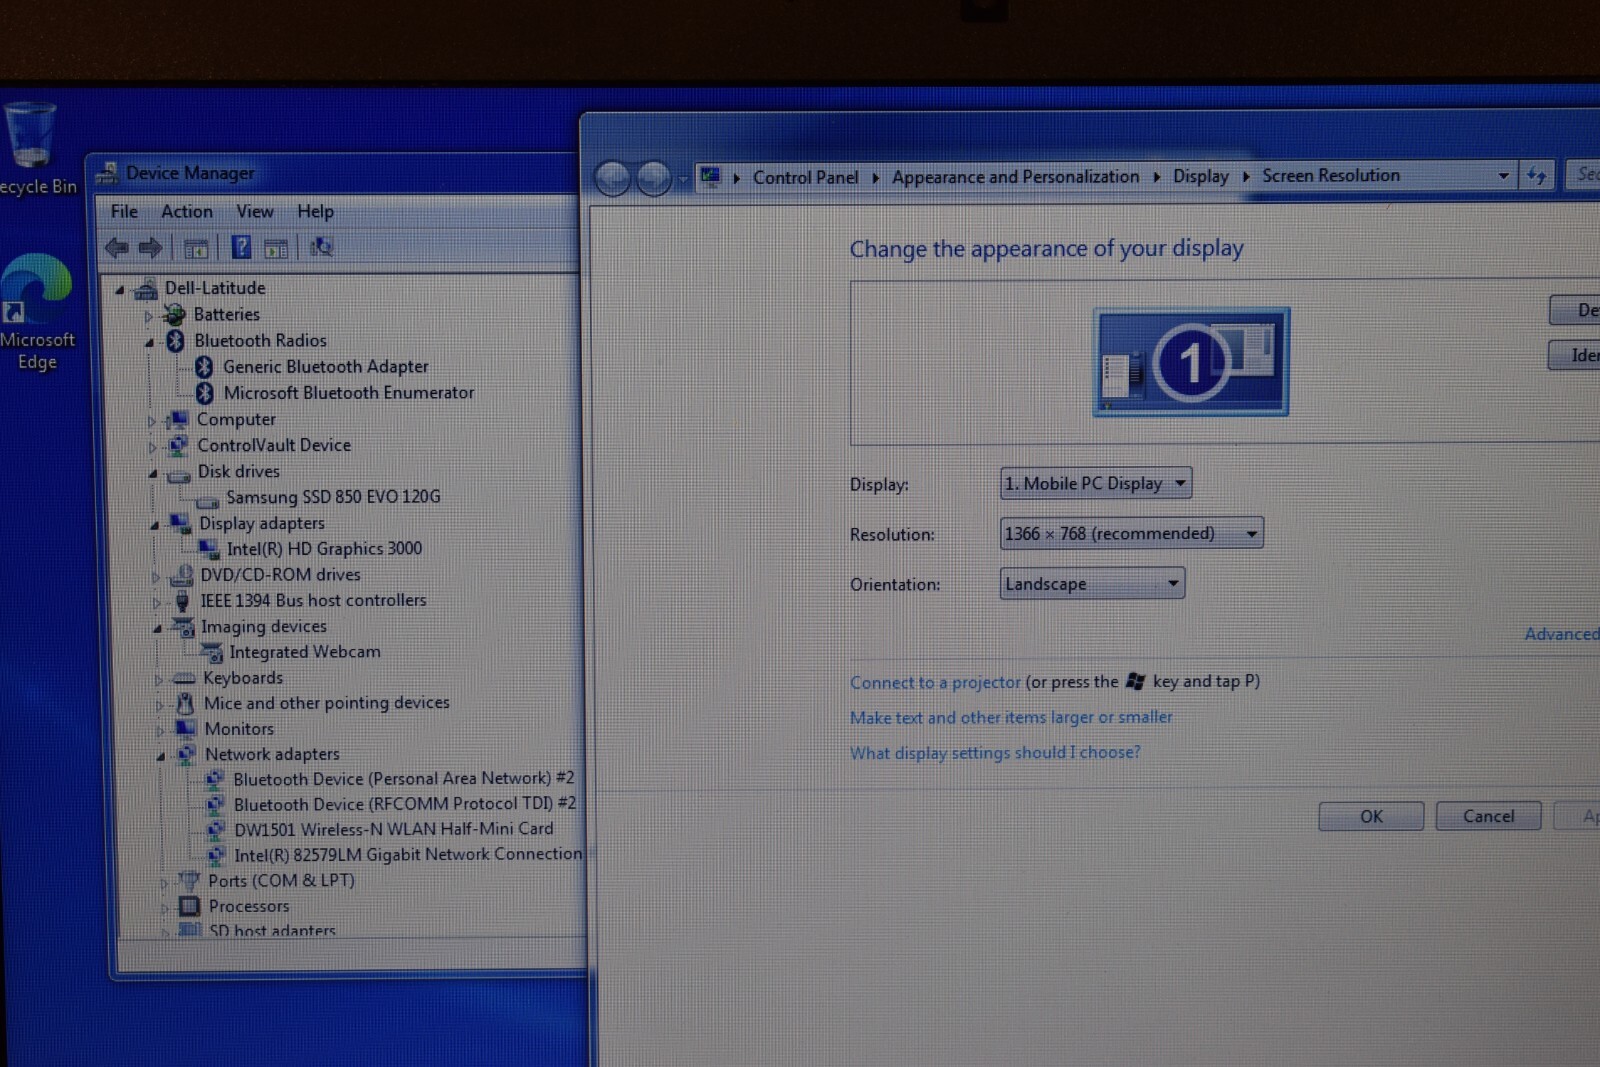Open the File menu in Device Manager
The height and width of the screenshot is (1067, 1600).
coord(124,211)
